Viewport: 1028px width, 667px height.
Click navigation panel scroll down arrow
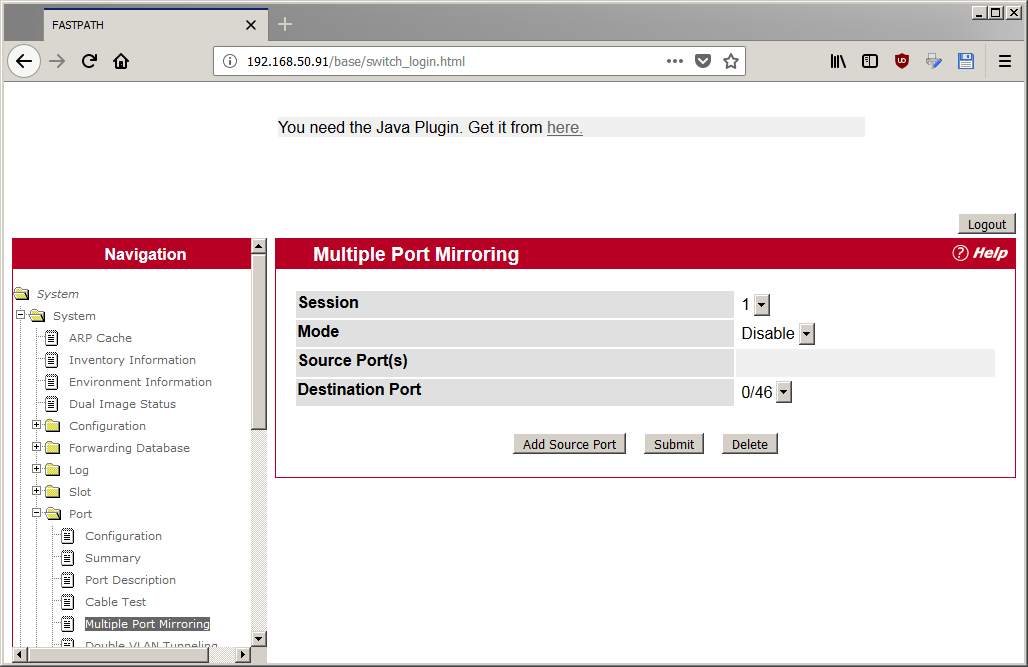259,639
